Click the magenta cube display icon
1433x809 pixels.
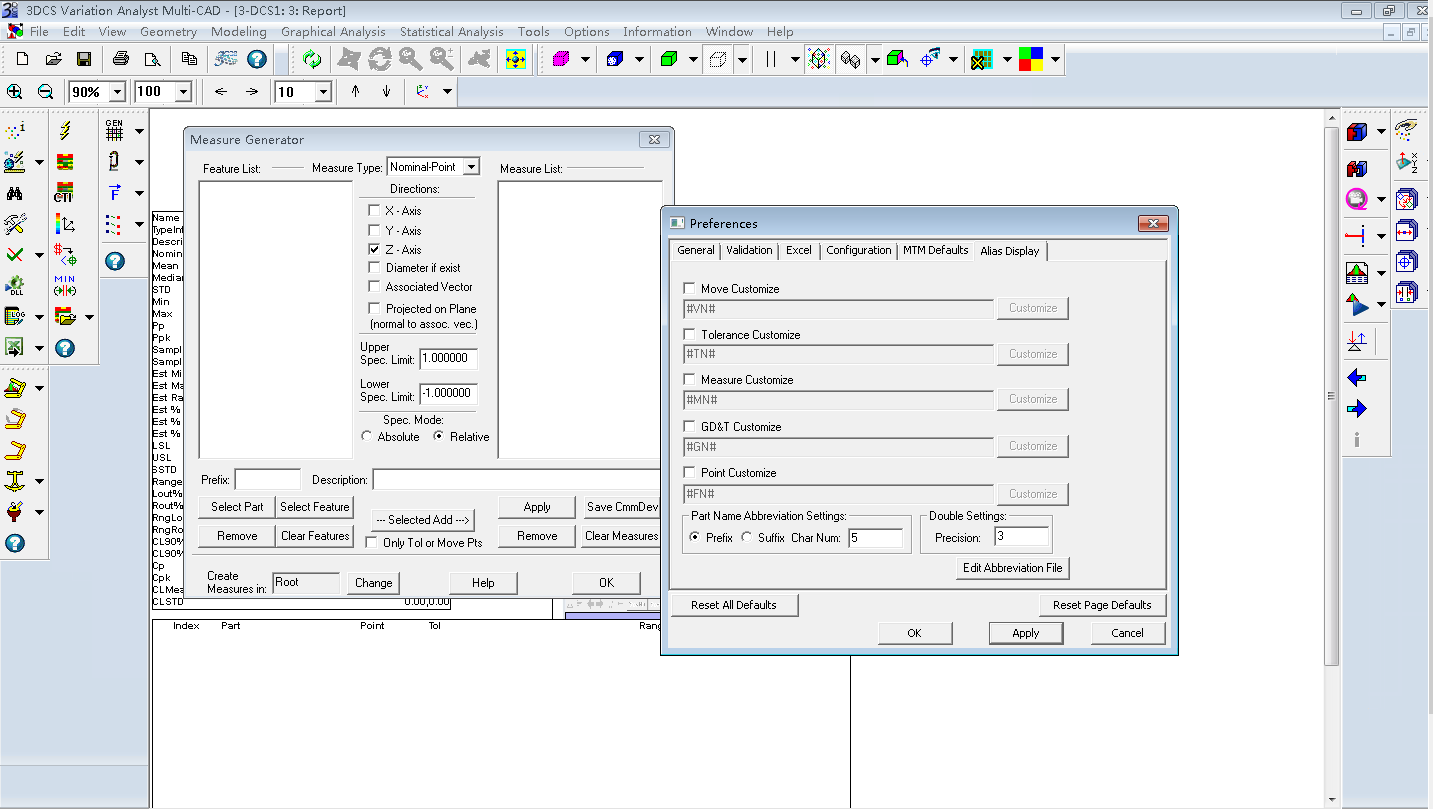click(560, 59)
